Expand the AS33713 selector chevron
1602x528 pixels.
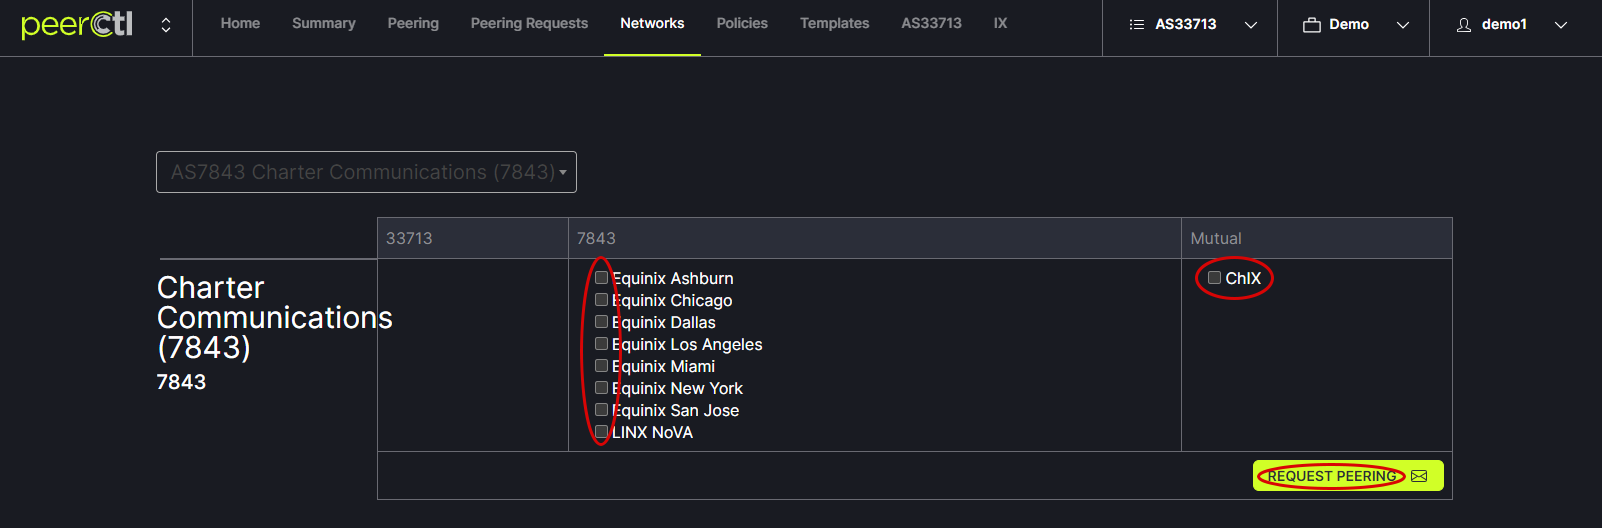[1250, 25]
